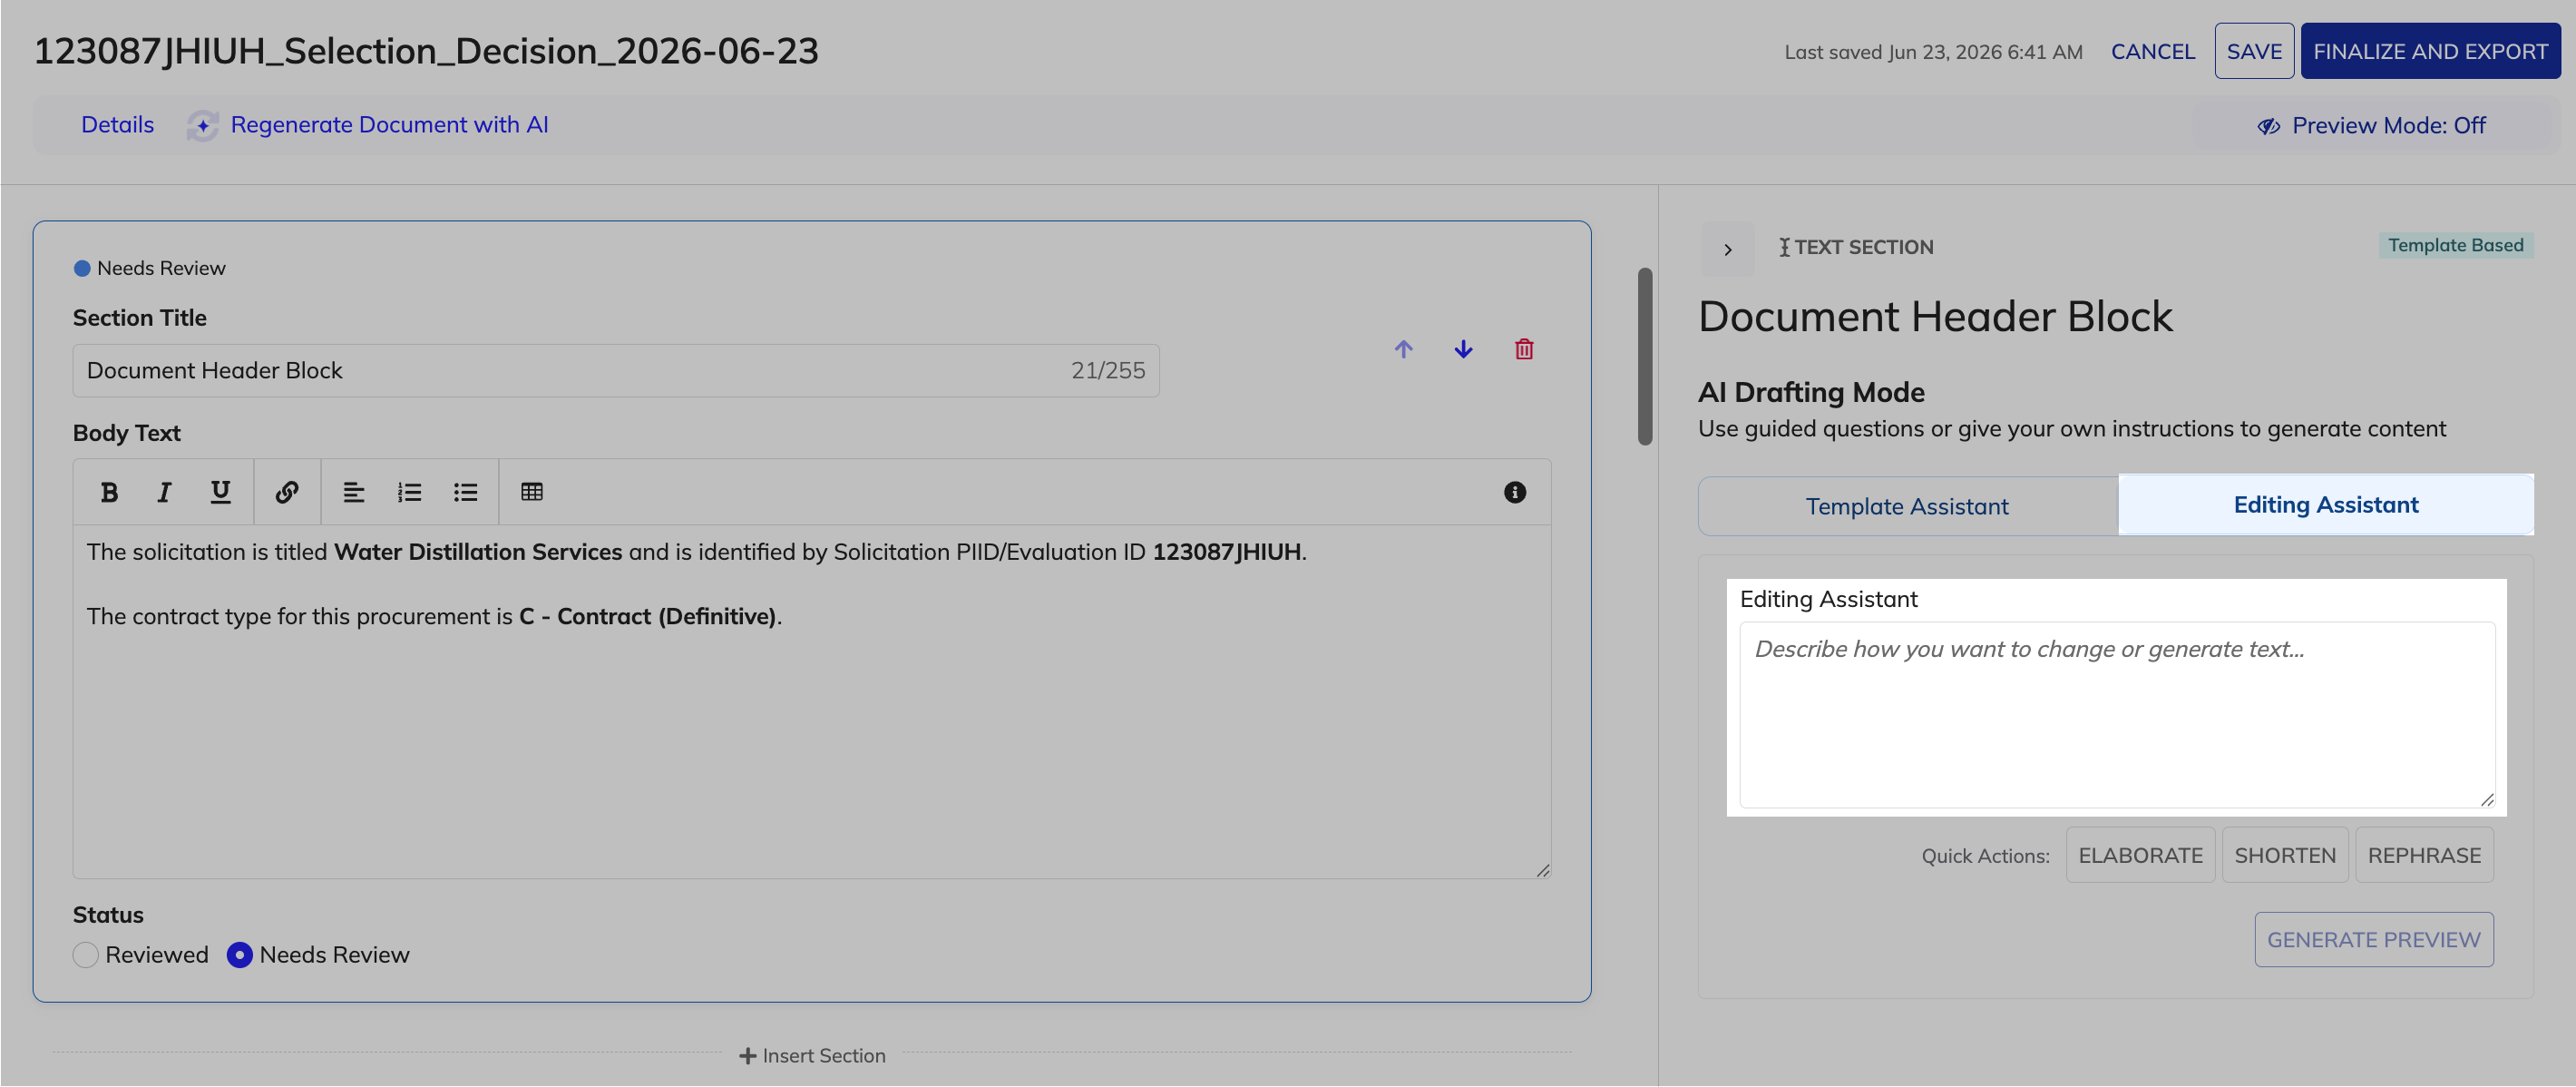The image size is (2576, 1087).
Task: Focus the Editing Assistant instruction textbox
Action: tap(2116, 714)
